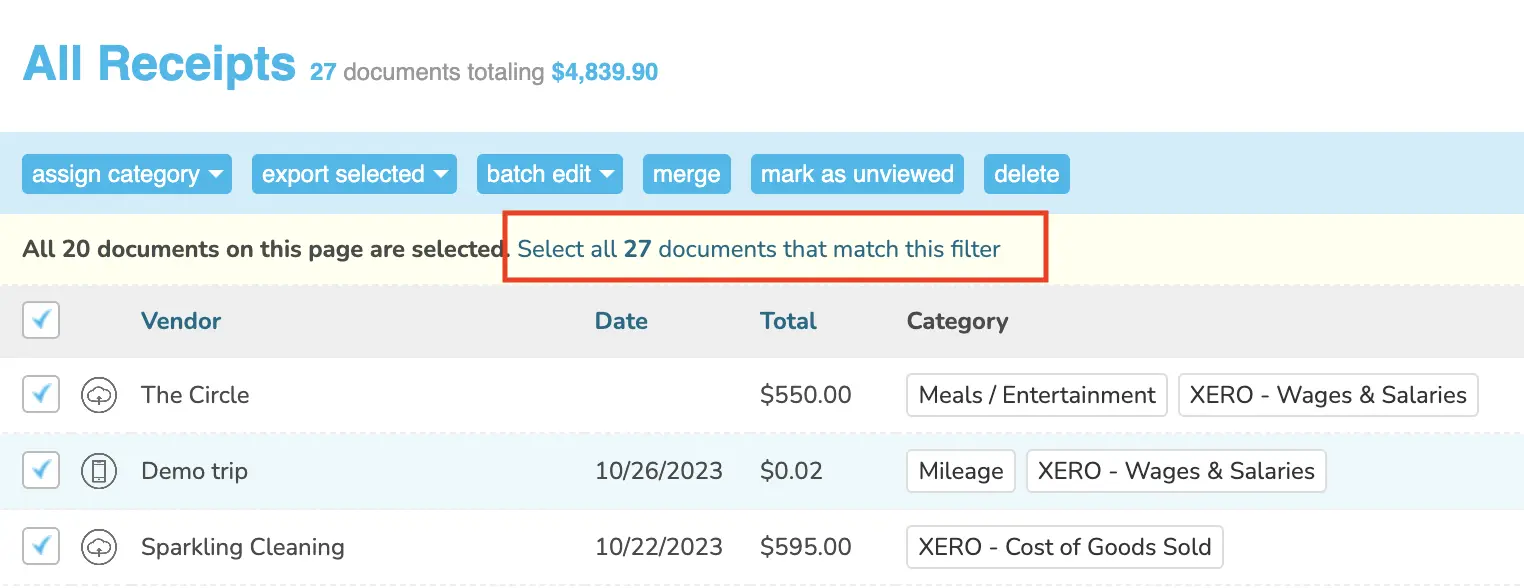1524x588 pixels.
Task: Open the Demo trip receipt
Action: pyautogui.click(x=194, y=471)
